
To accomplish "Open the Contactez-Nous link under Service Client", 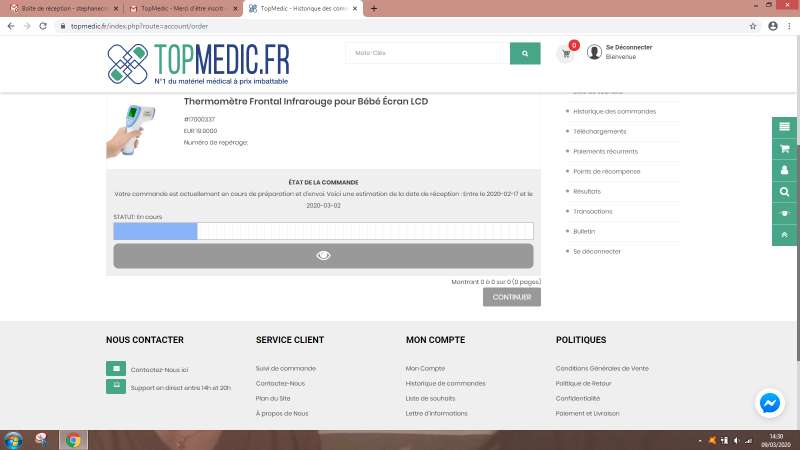I will click(x=280, y=383).
